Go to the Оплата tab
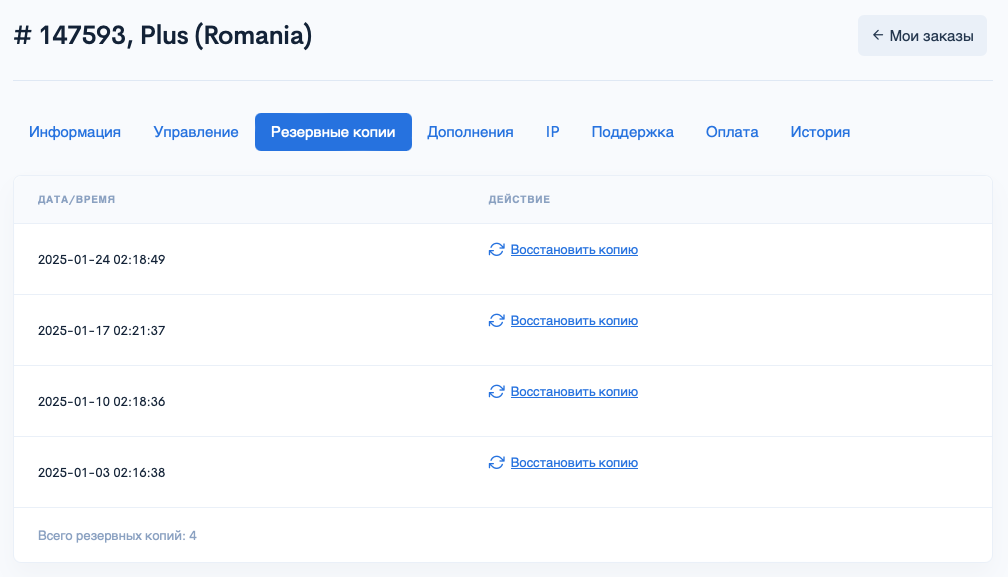Viewport: 1008px width, 577px height. pyautogui.click(x=732, y=132)
